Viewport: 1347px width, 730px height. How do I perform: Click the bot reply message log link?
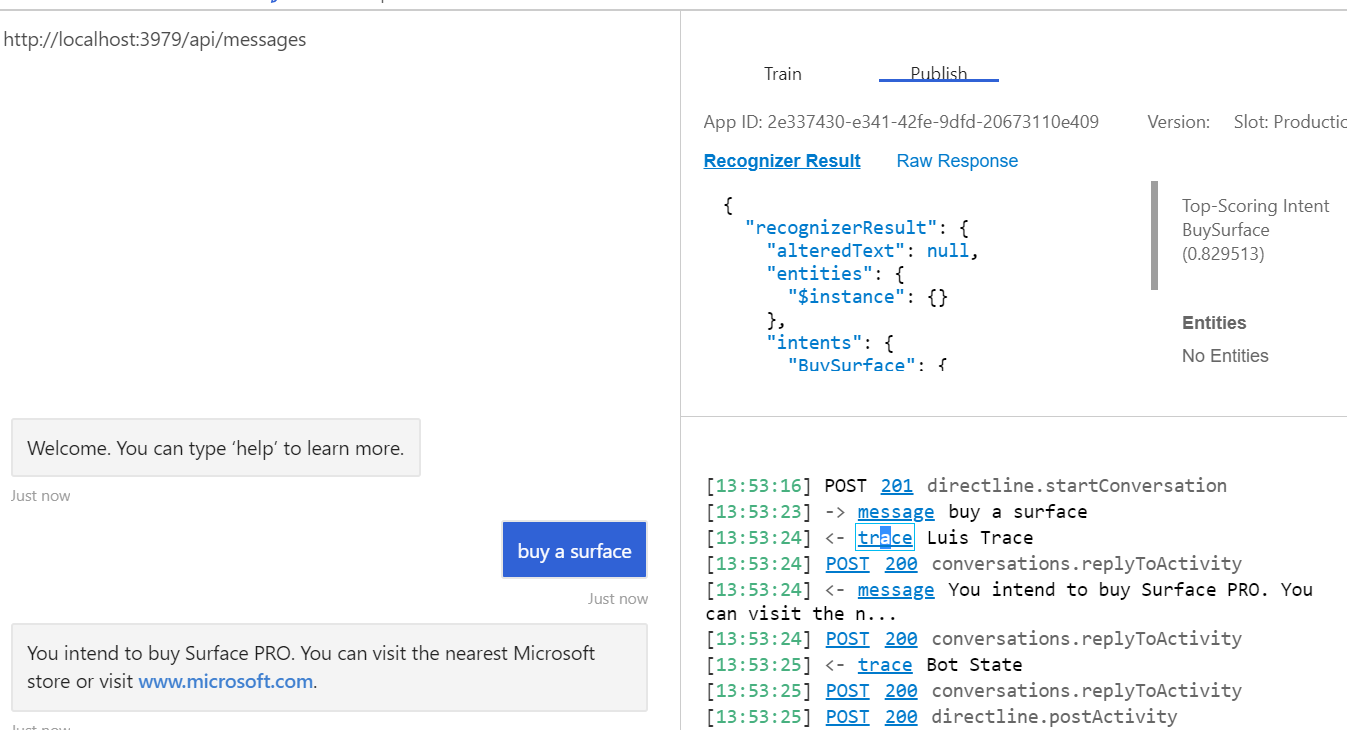(x=896, y=589)
